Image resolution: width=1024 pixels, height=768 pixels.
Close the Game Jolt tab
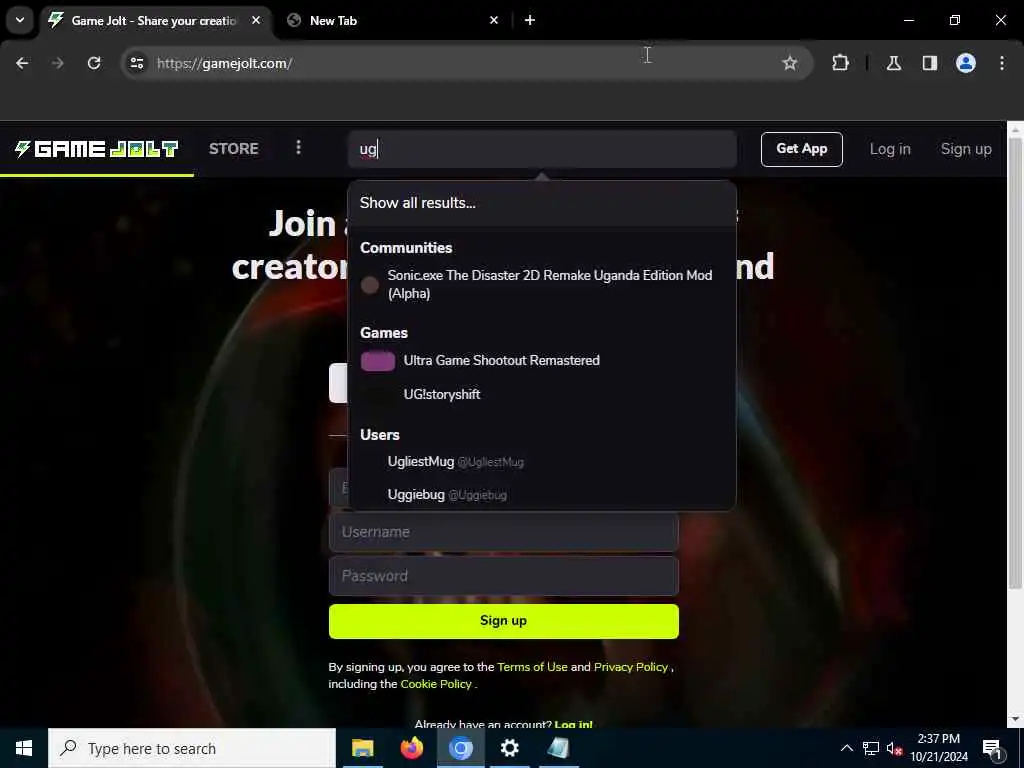coord(256,20)
